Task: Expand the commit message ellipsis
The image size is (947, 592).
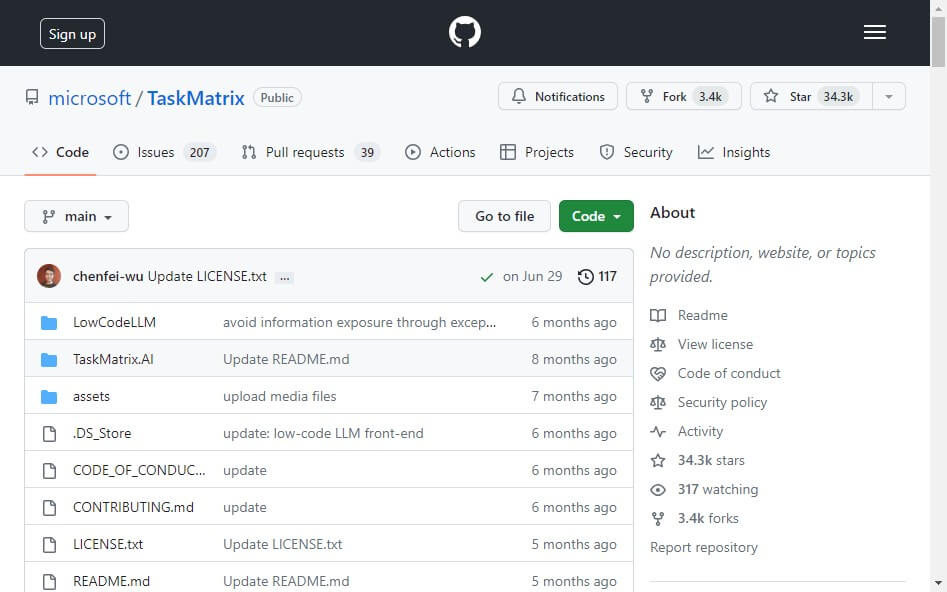Action: point(284,277)
